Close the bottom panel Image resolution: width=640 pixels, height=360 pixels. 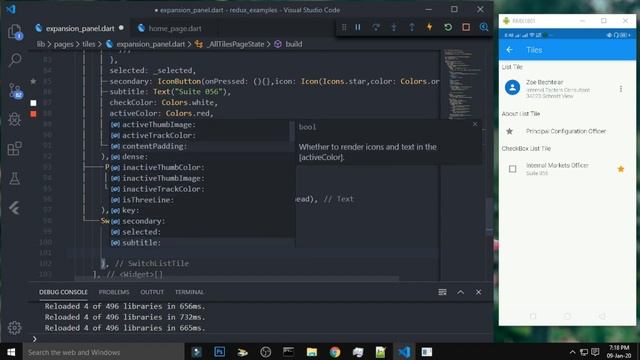coord(478,292)
